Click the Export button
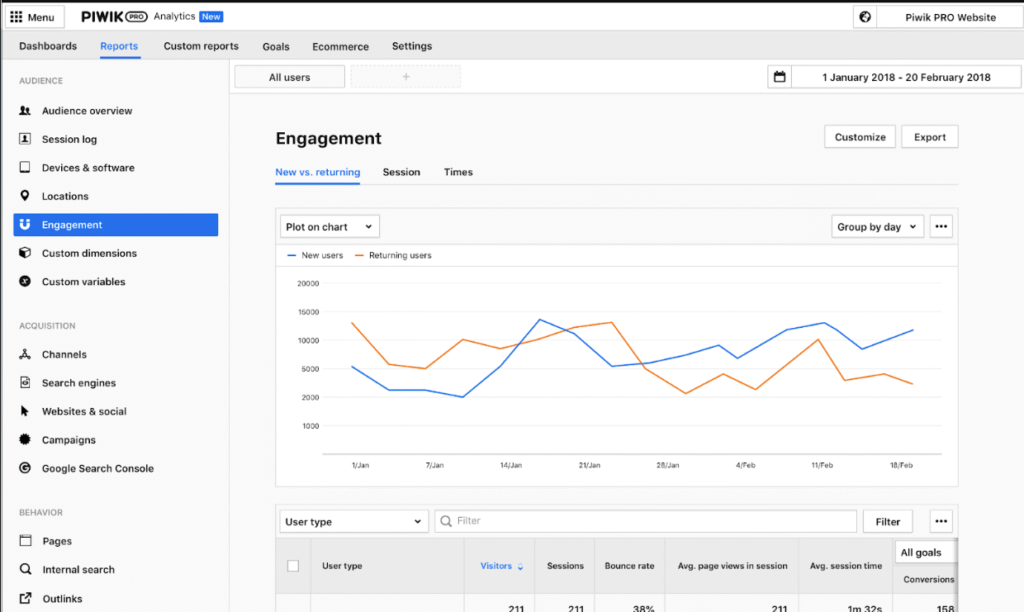Viewport: 1024px width, 612px height. pos(929,137)
